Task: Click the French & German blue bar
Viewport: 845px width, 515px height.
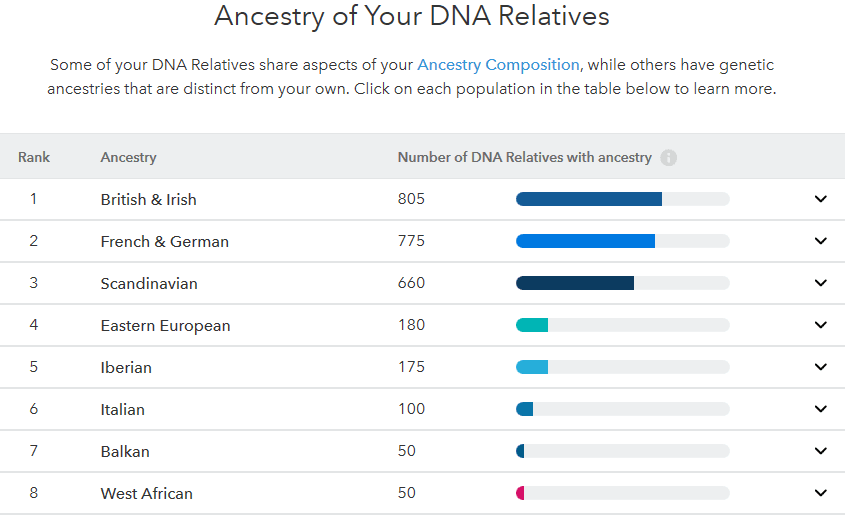Action: [x=585, y=241]
